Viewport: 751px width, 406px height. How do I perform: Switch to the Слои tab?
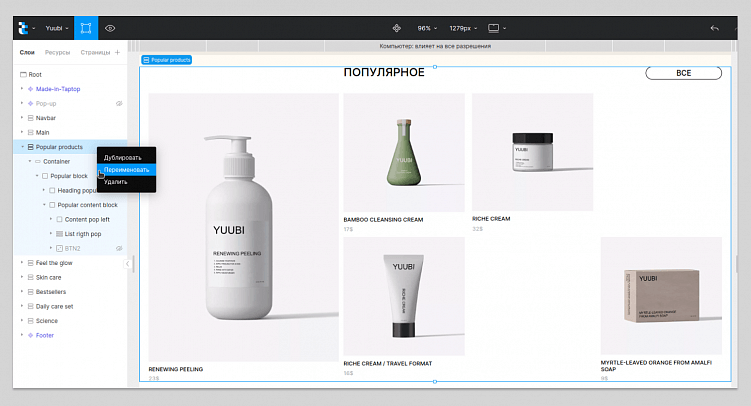pyautogui.click(x=27, y=52)
